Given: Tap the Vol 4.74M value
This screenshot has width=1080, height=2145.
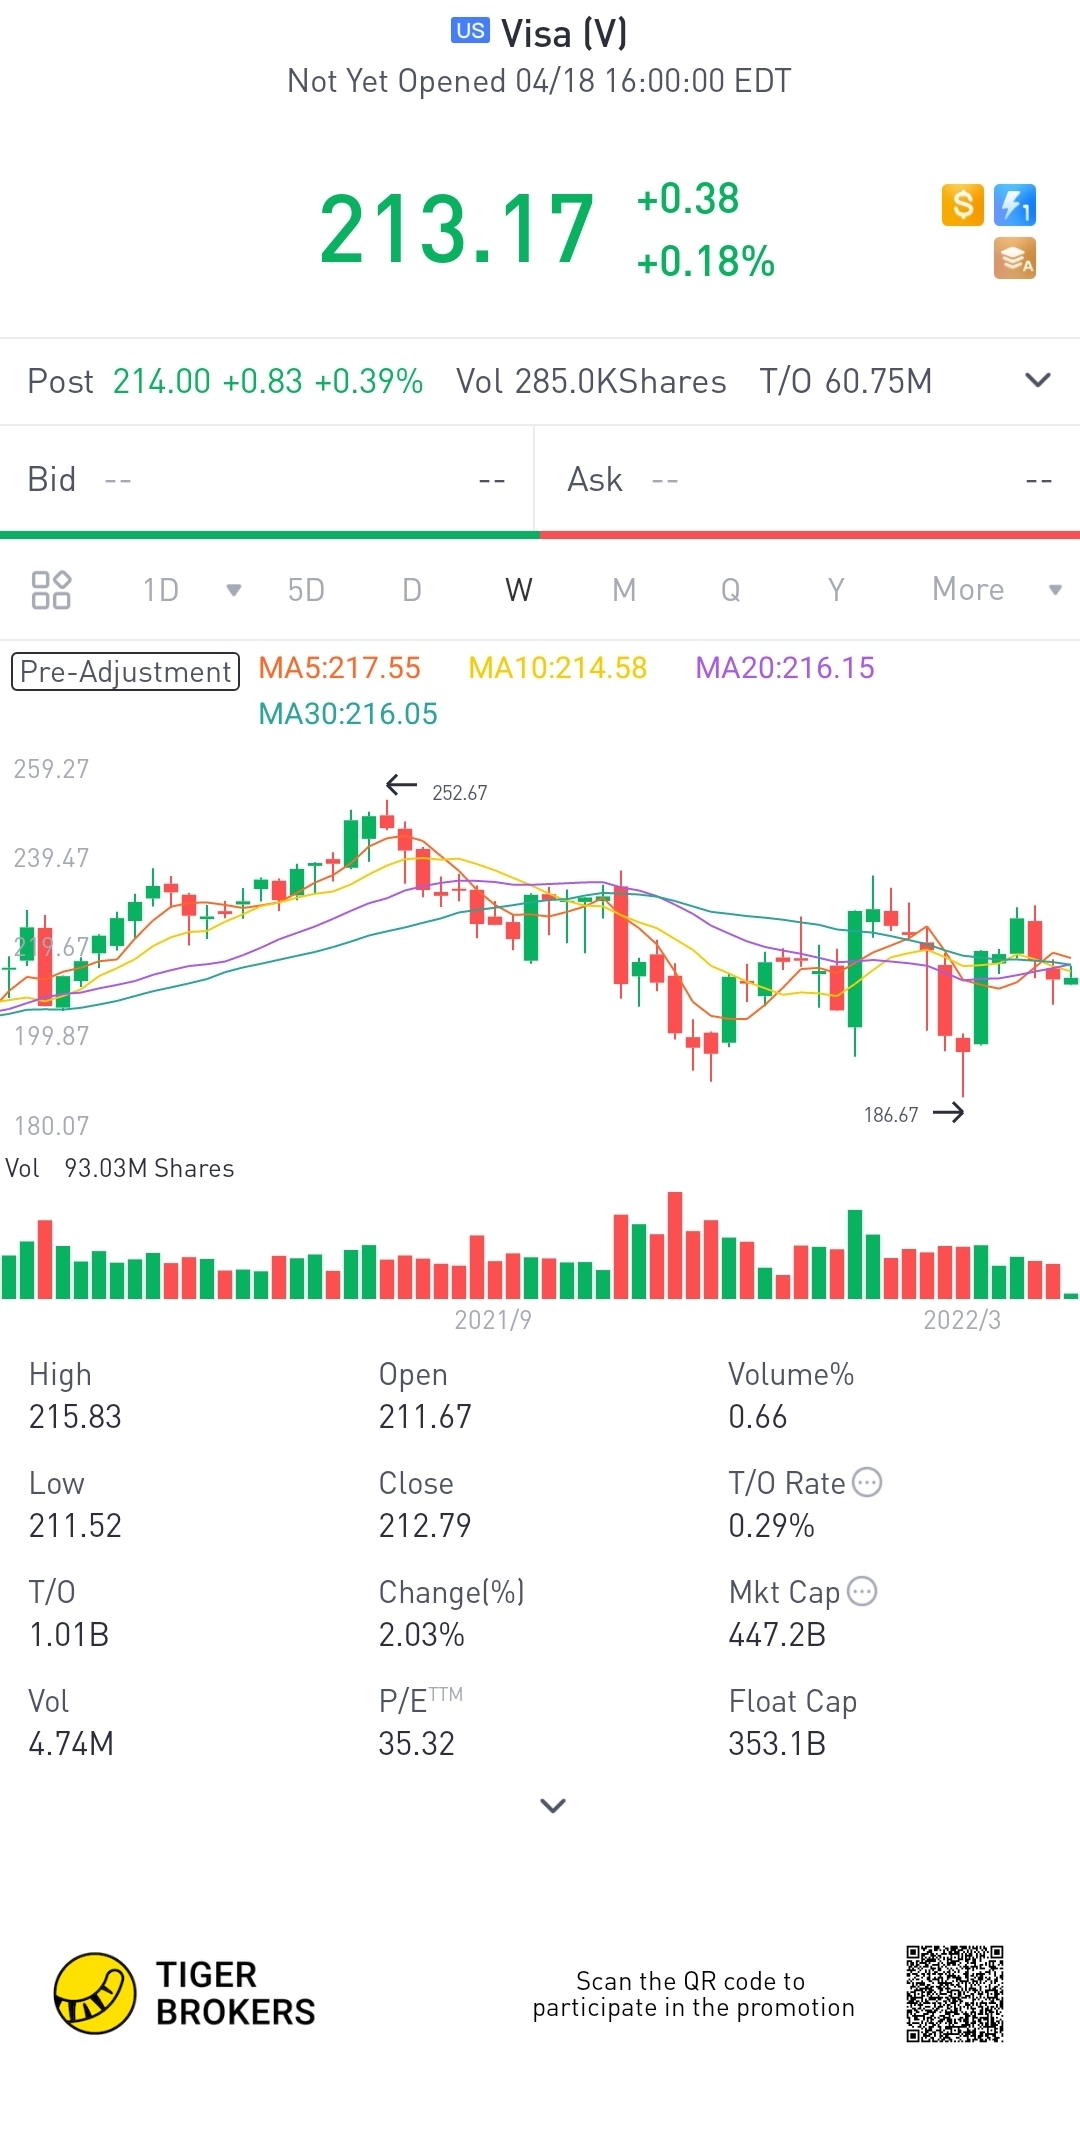Looking at the screenshot, I should [x=71, y=1744].
